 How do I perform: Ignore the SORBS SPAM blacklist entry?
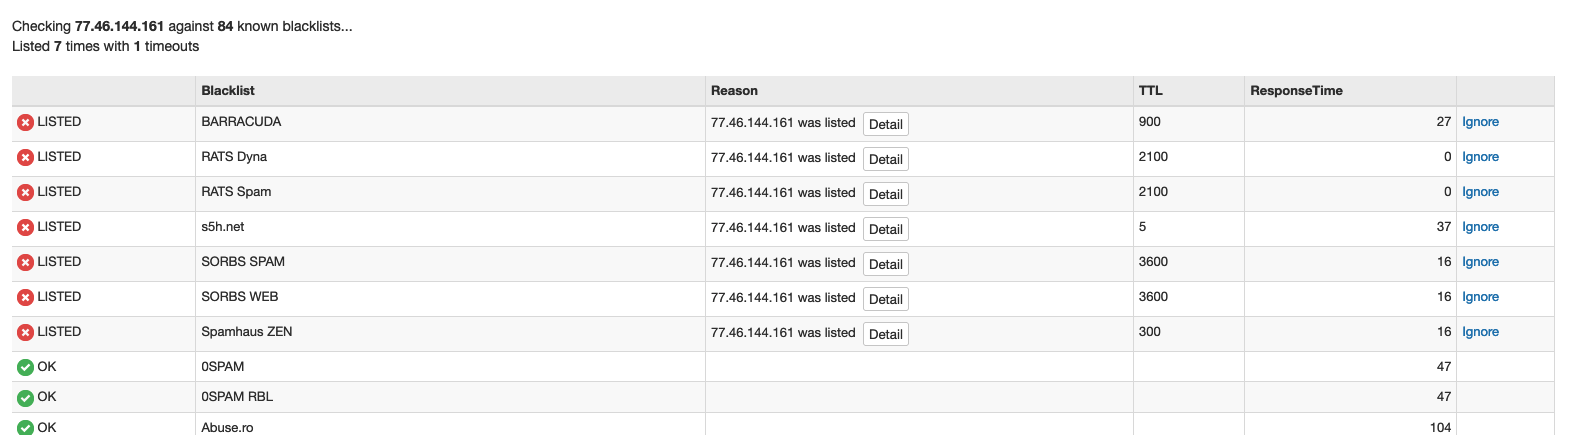pyautogui.click(x=1480, y=262)
